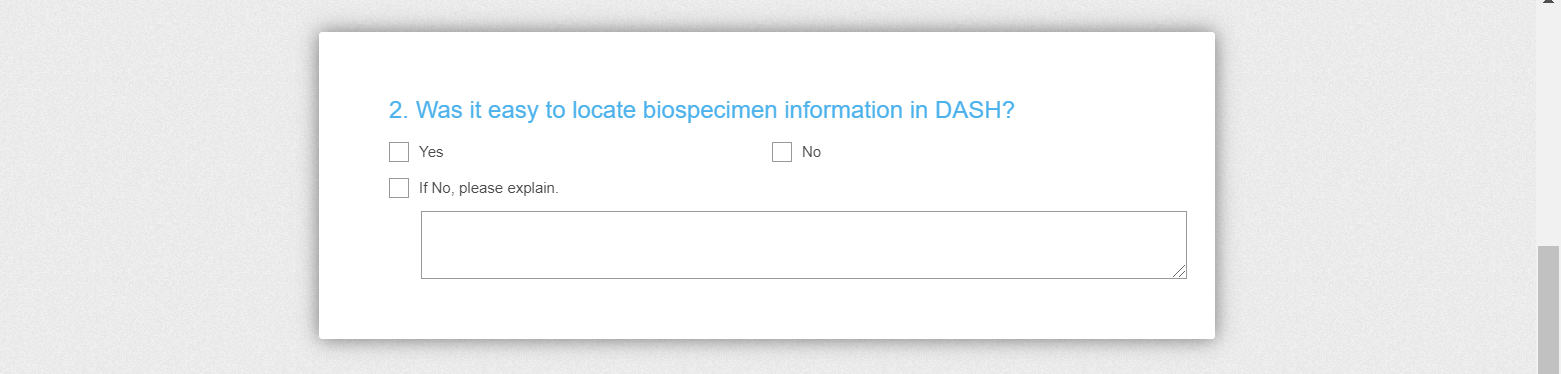Click the question 2 heading text
Image resolution: width=1561 pixels, height=374 pixels.
click(702, 110)
